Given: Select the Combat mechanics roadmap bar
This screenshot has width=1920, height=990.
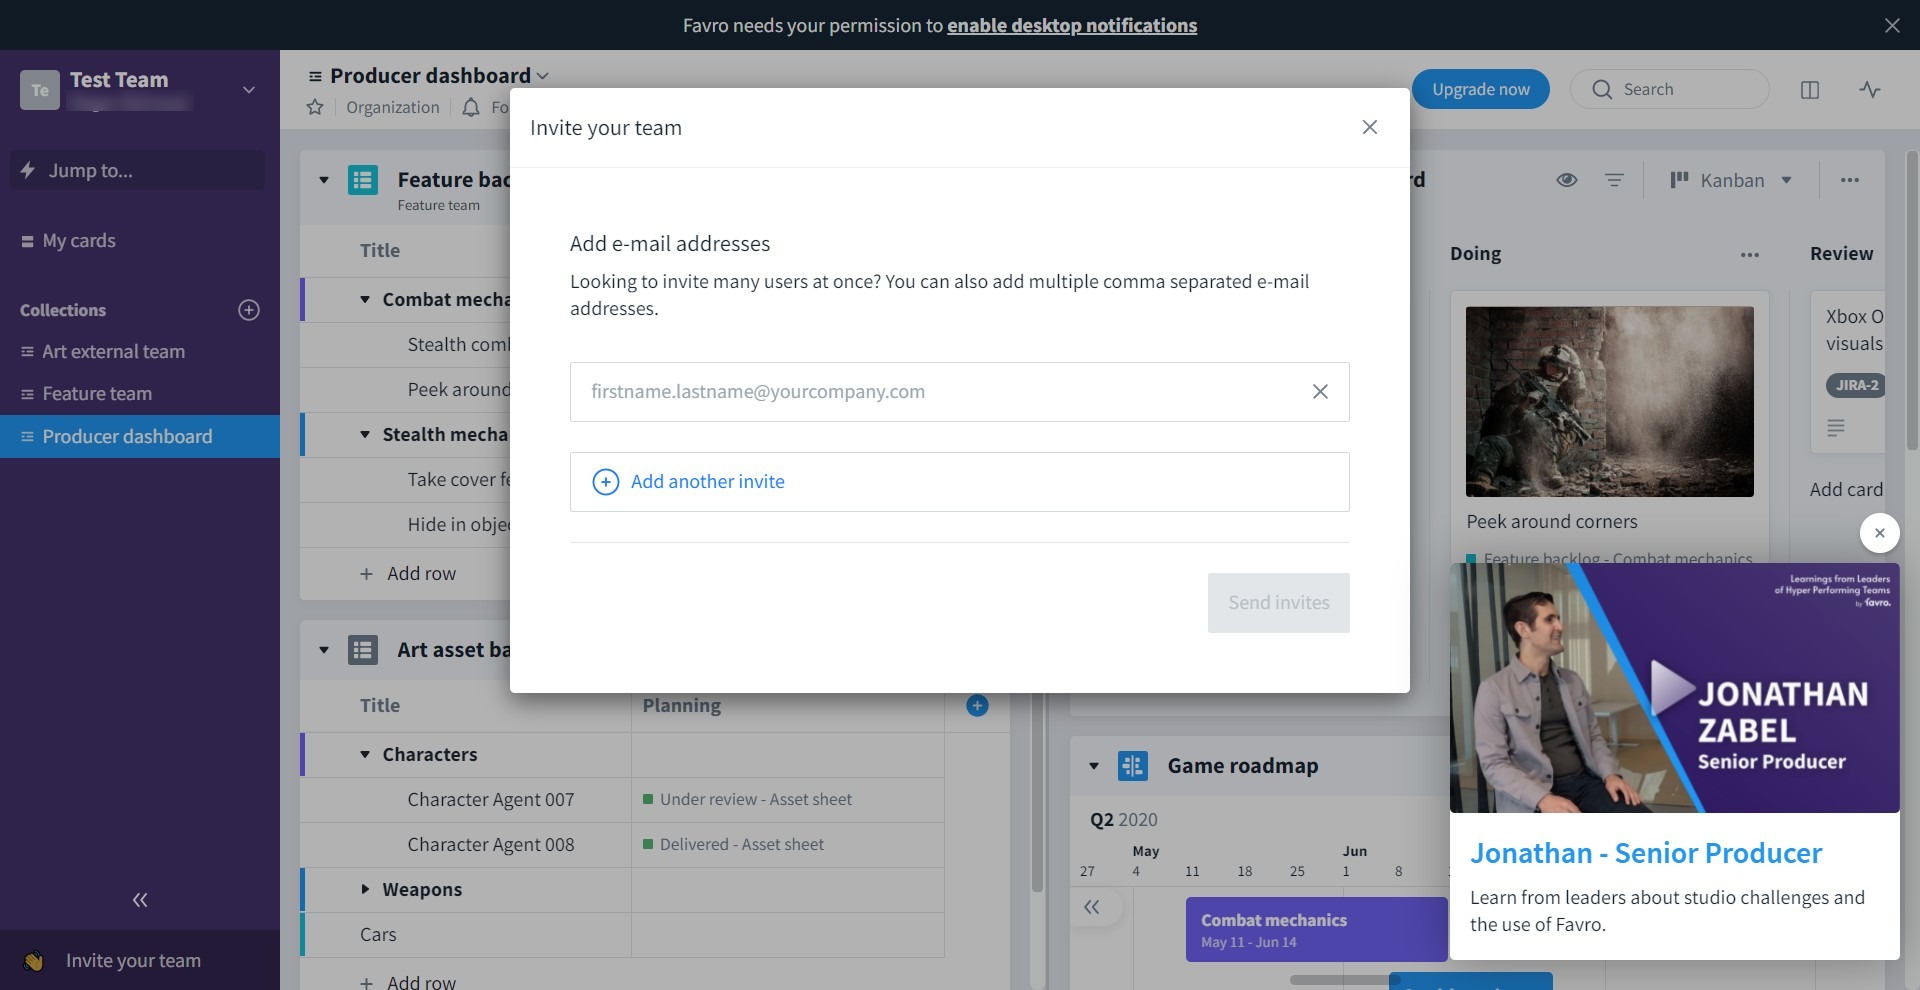Looking at the screenshot, I should tap(1316, 930).
